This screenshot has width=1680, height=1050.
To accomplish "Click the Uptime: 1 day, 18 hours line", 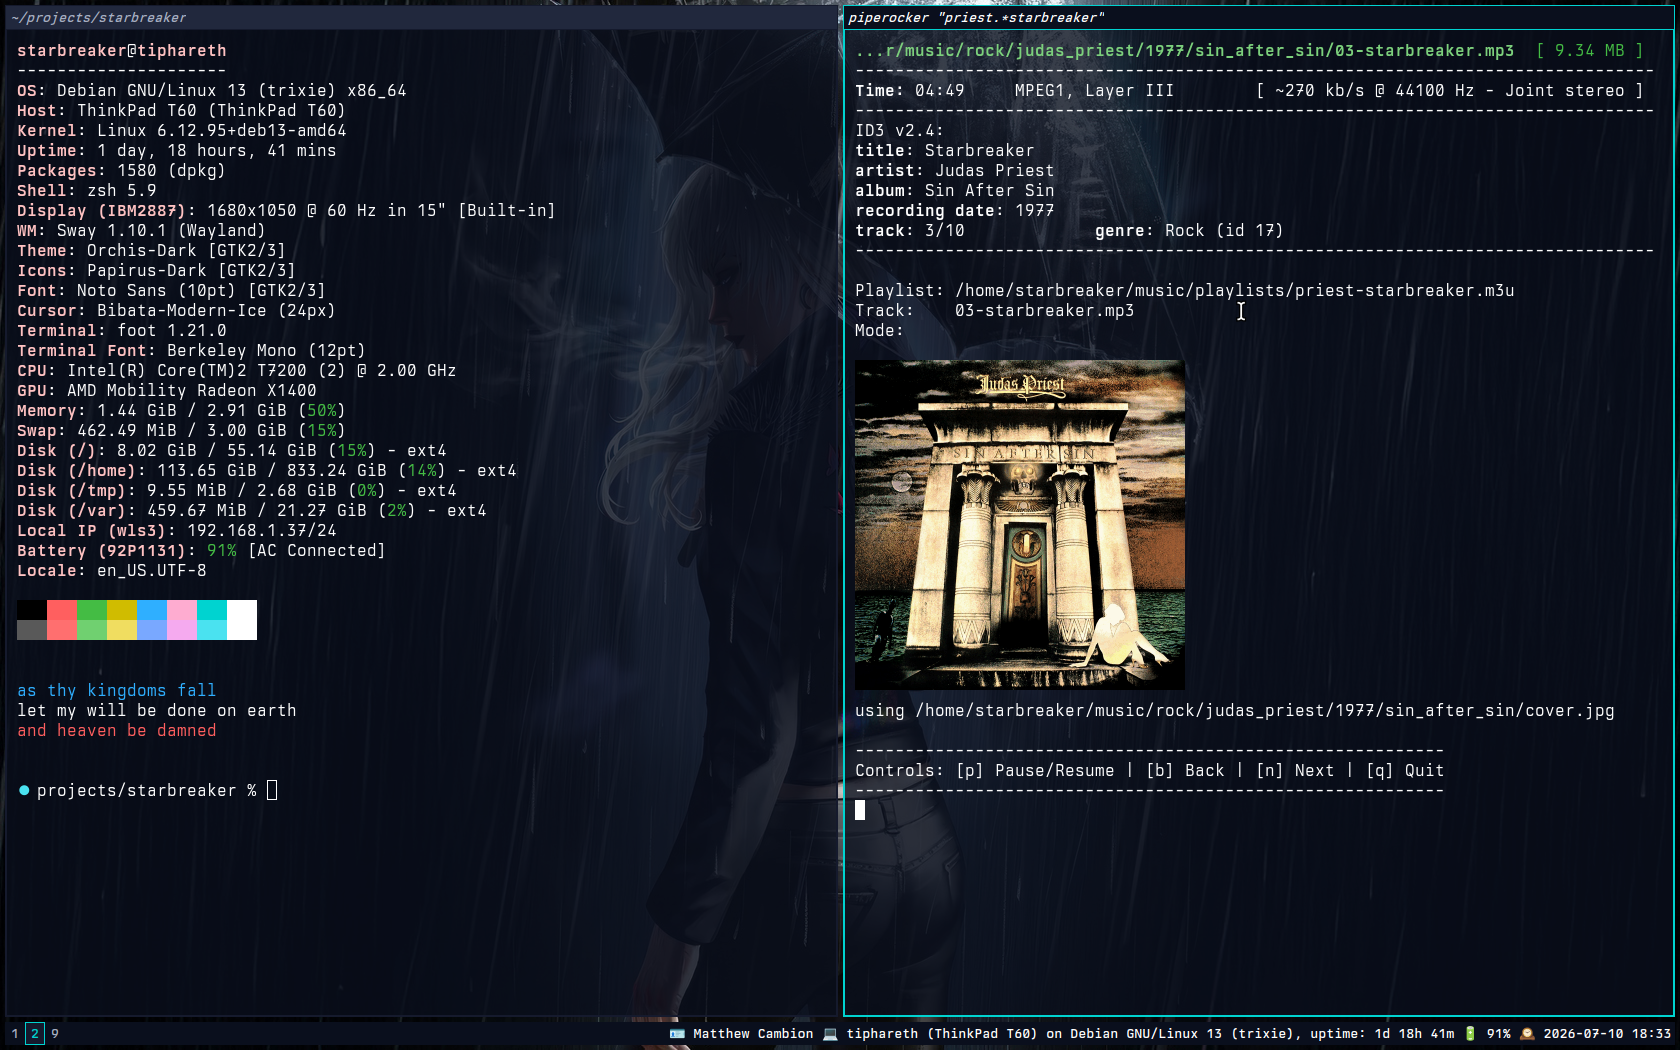I will point(177,150).
